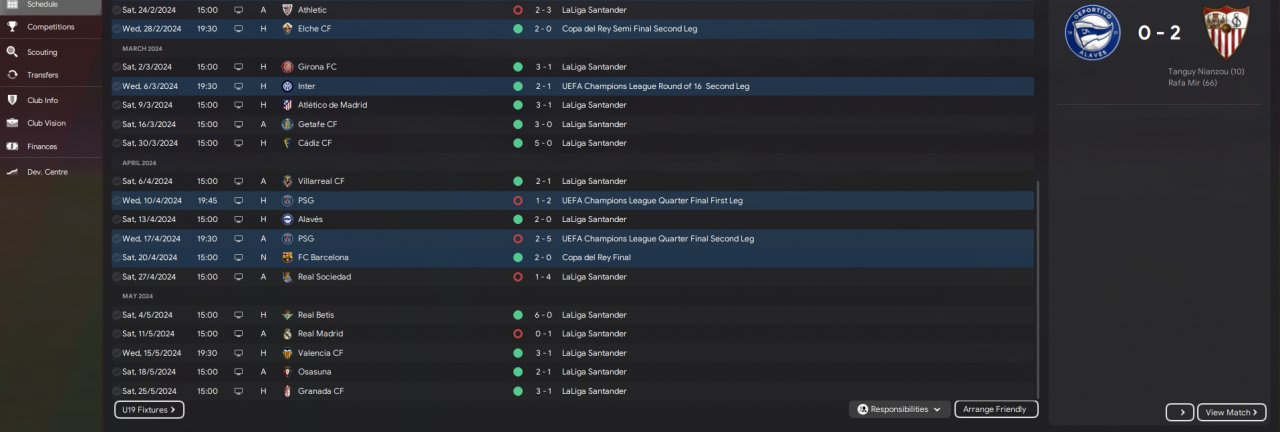Toggle the selection circle on Granada CF row
Image resolution: width=1280 pixels, height=432 pixels.
(x=116, y=391)
